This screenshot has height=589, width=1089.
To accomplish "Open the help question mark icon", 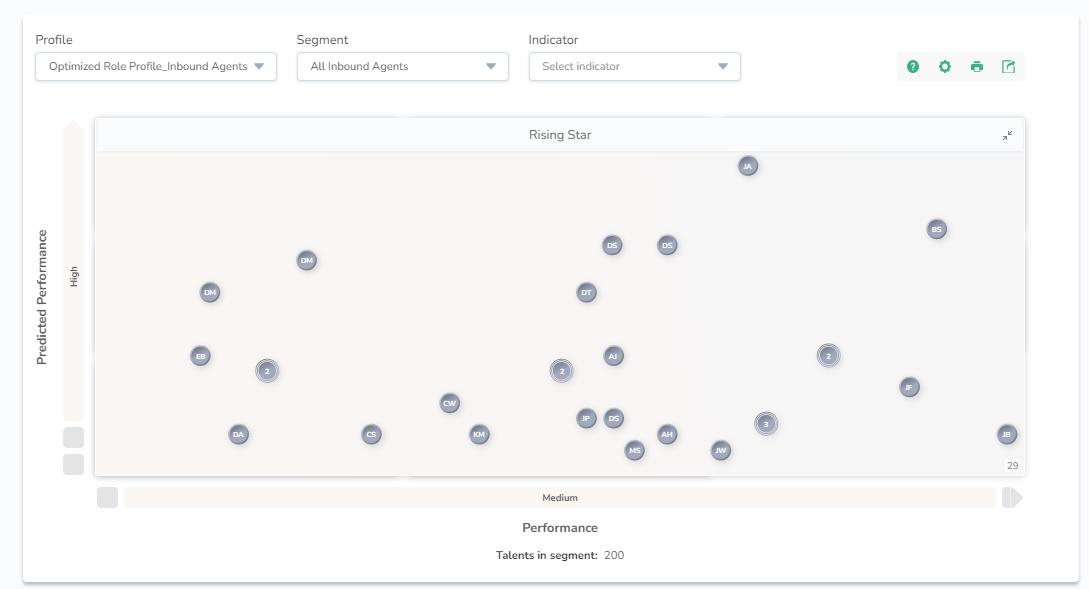I will point(913,67).
